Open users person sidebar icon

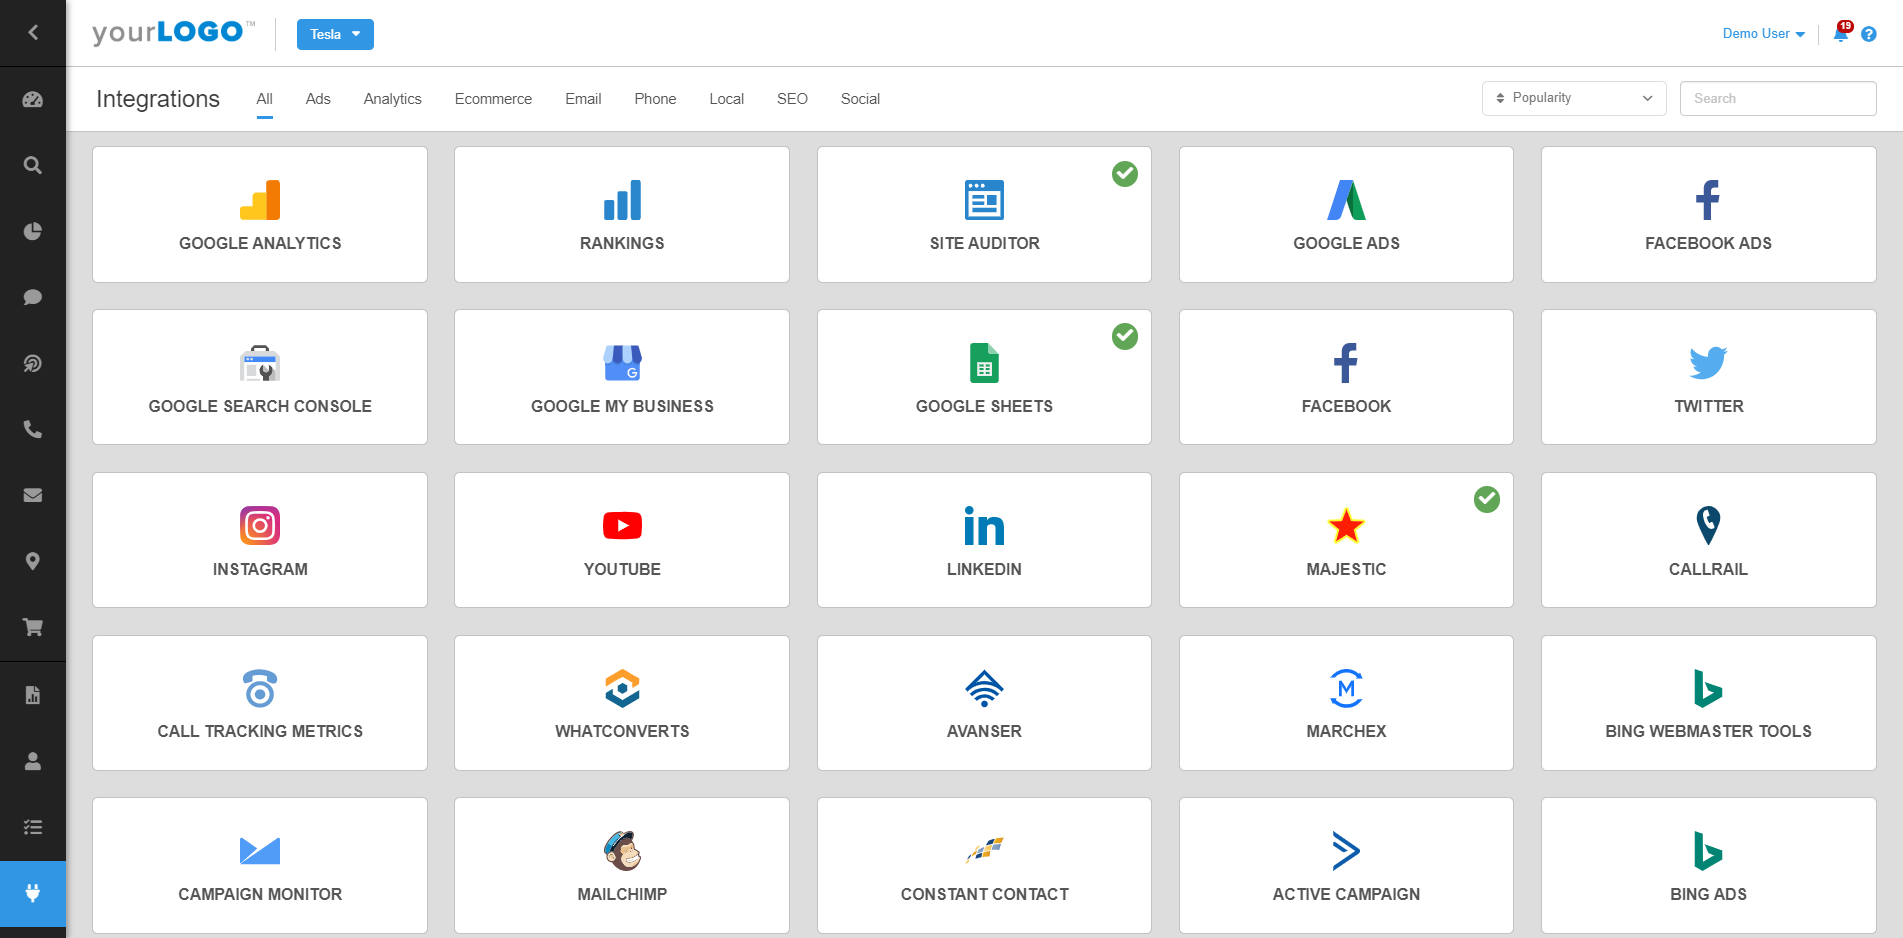33,761
